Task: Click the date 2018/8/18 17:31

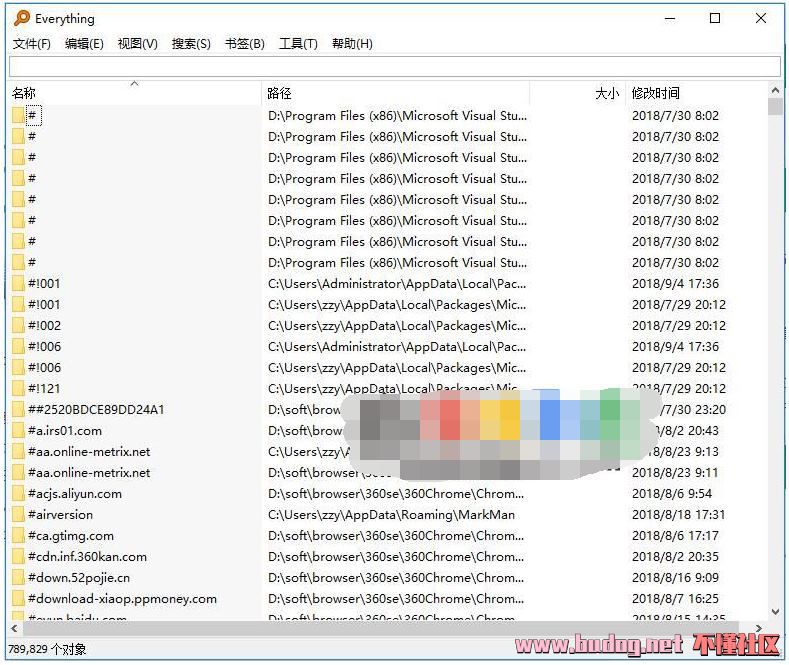Action: (x=678, y=515)
